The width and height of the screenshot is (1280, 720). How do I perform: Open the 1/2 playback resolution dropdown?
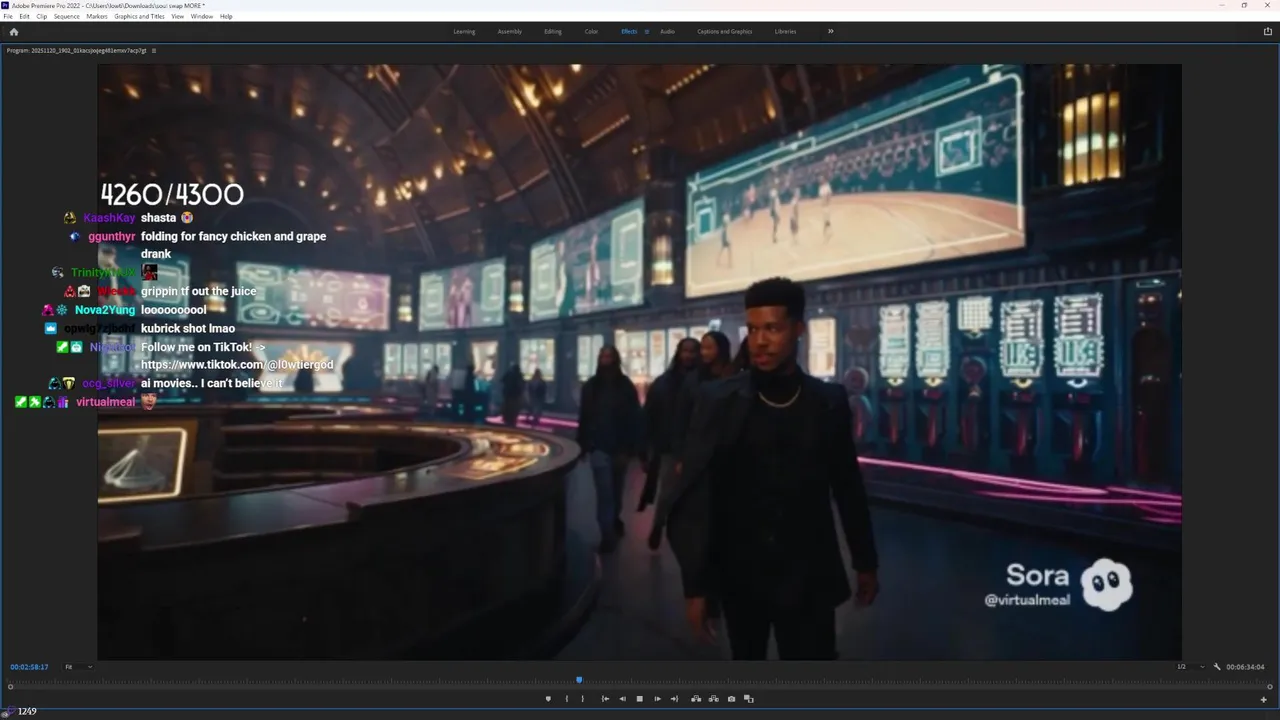(x=1191, y=667)
